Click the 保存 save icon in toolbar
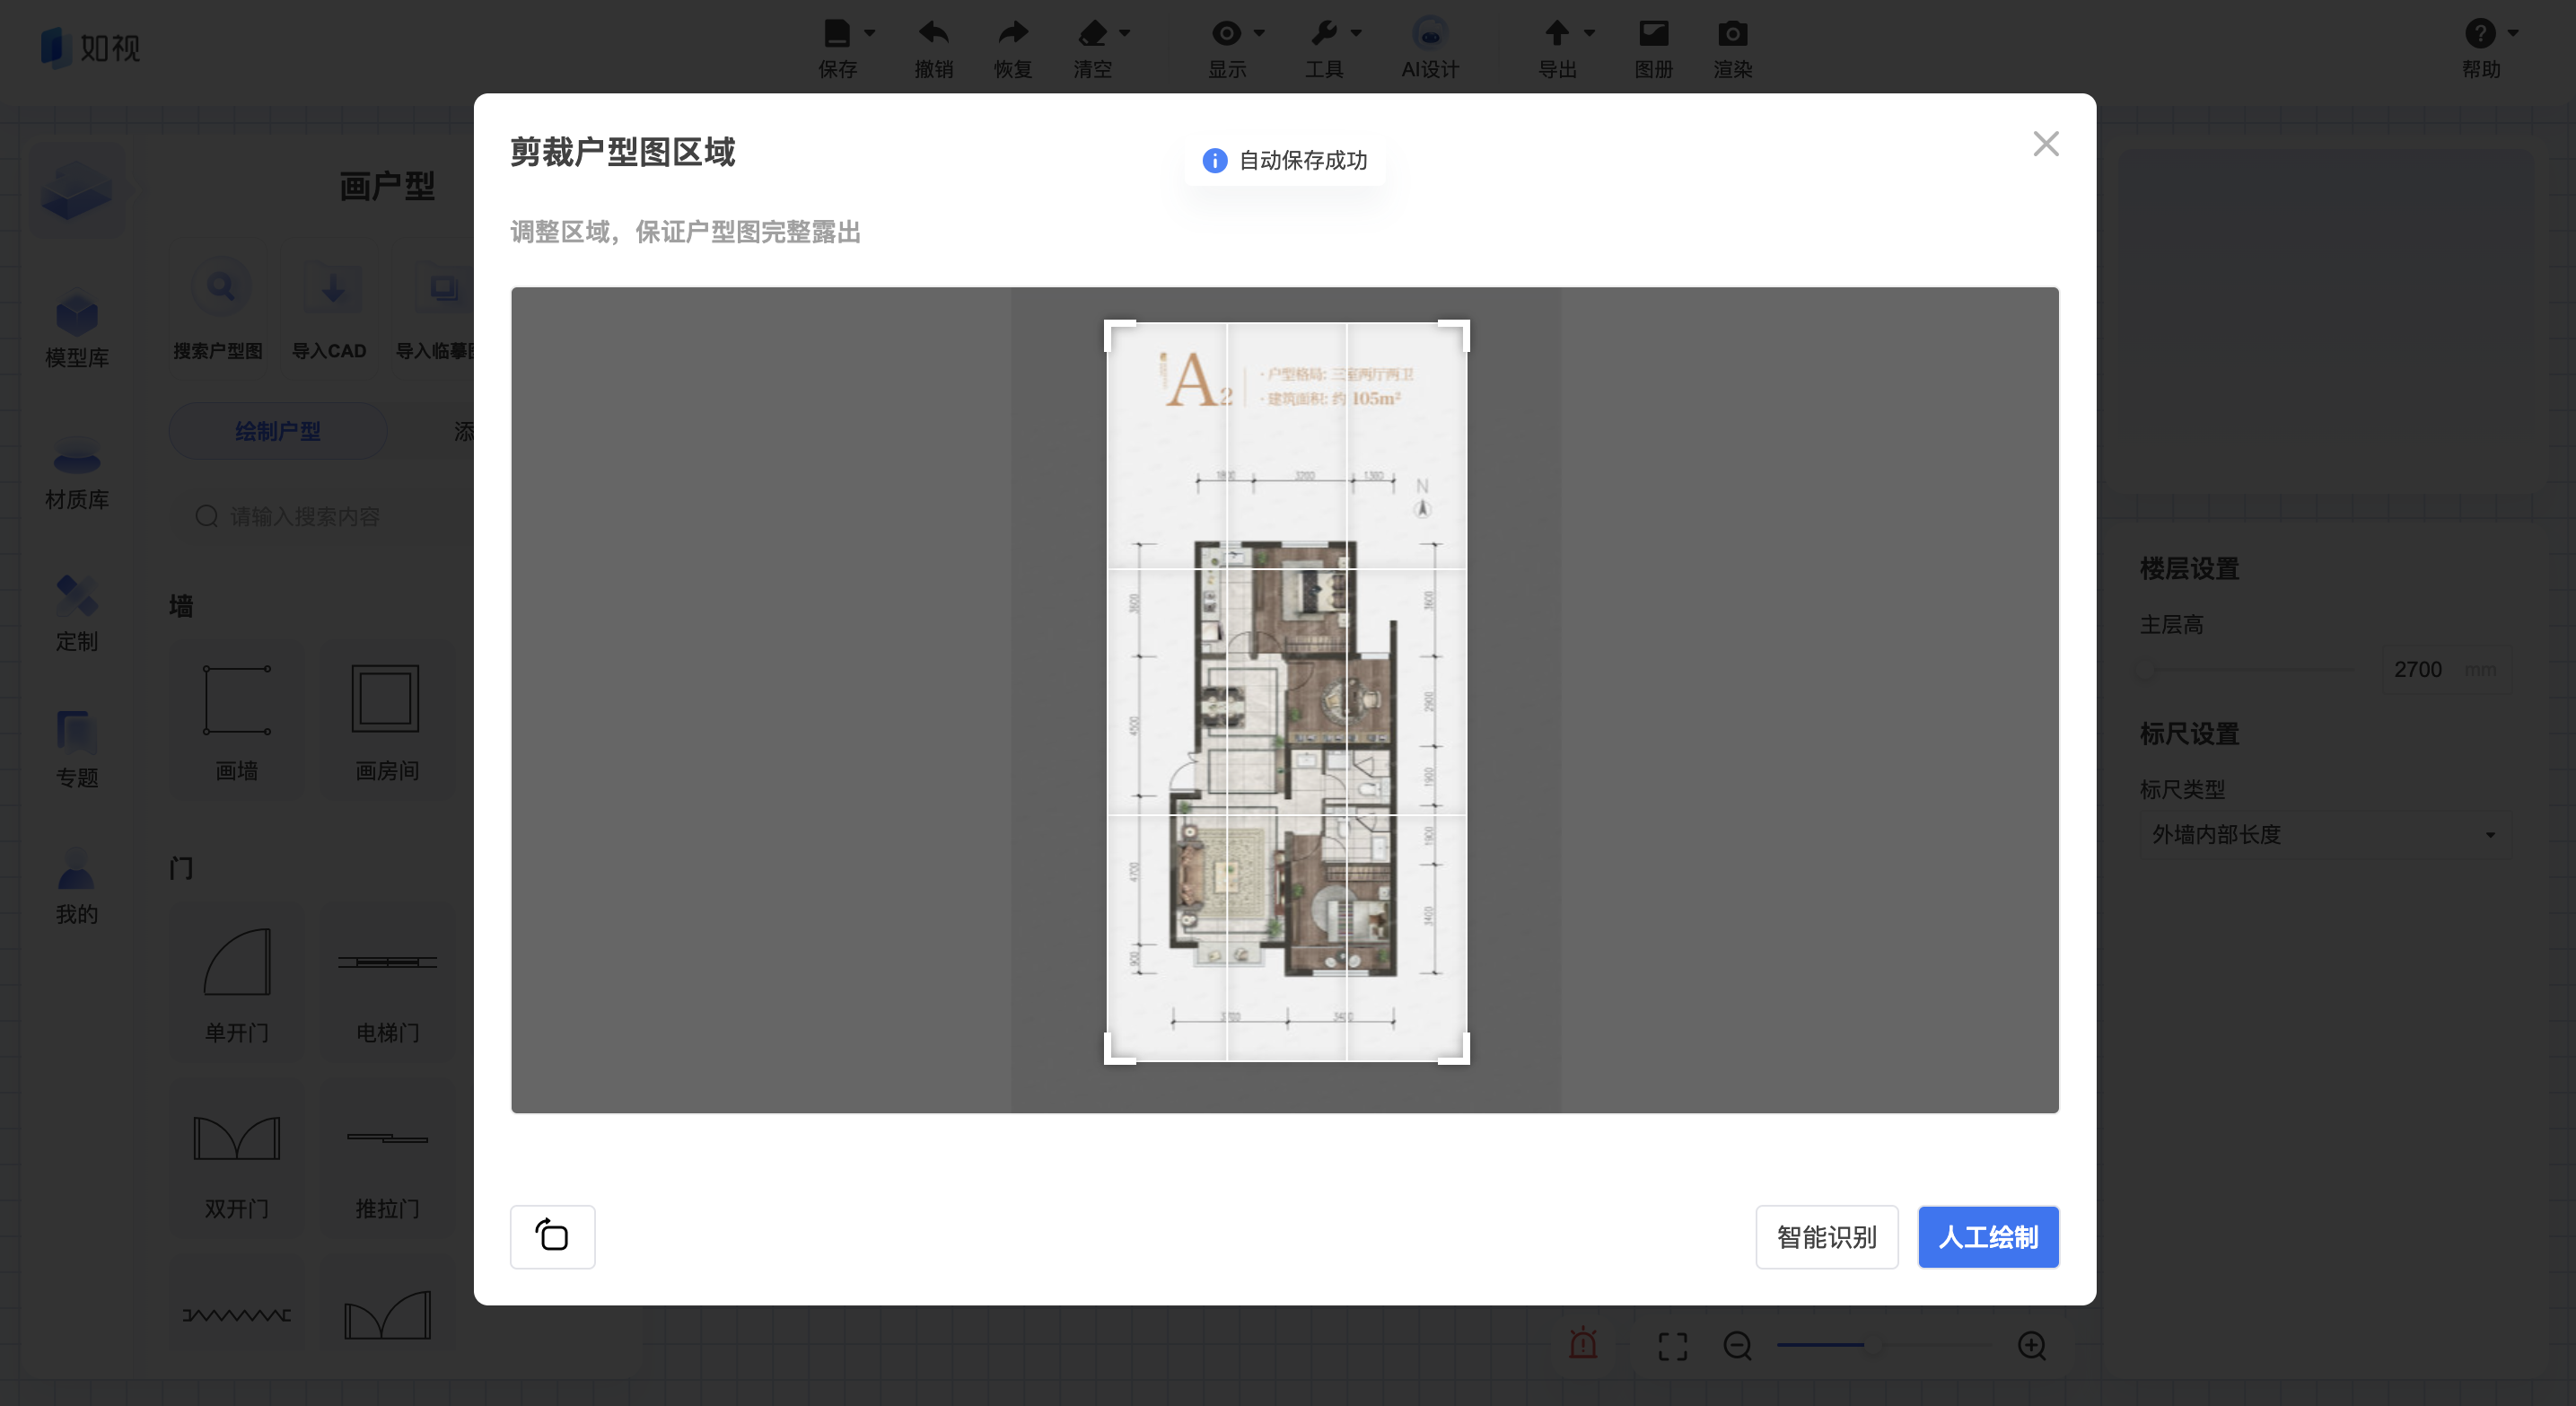The width and height of the screenshot is (2576, 1406). click(836, 33)
